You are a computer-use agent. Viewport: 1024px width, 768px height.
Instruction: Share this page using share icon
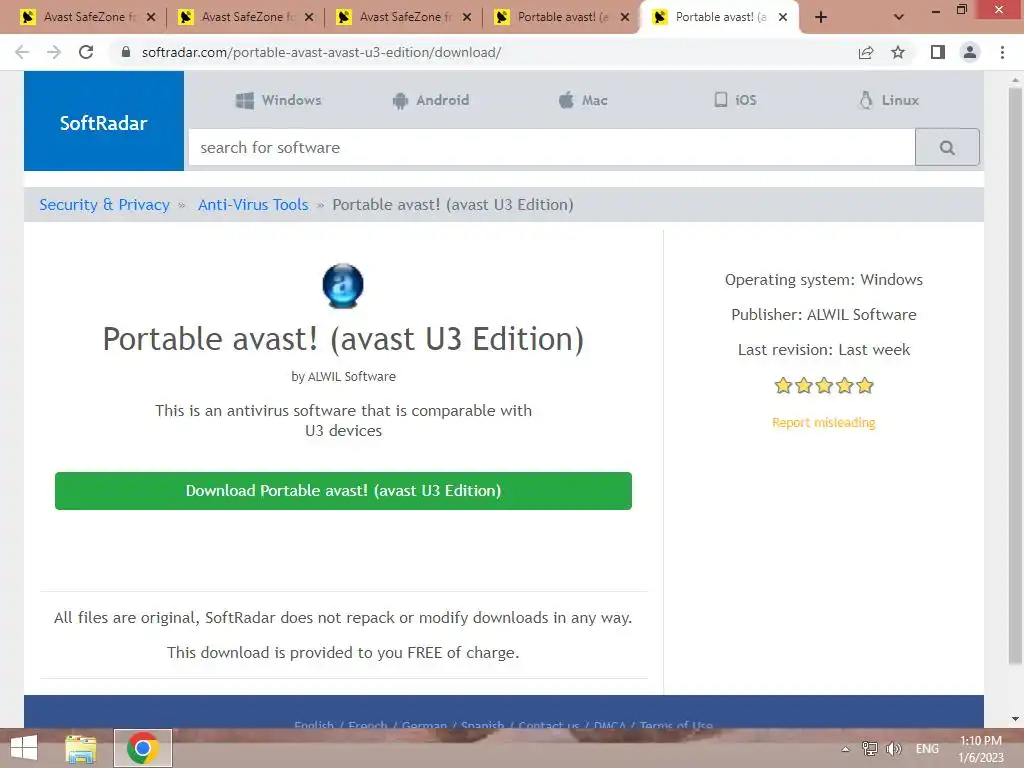[x=866, y=52]
